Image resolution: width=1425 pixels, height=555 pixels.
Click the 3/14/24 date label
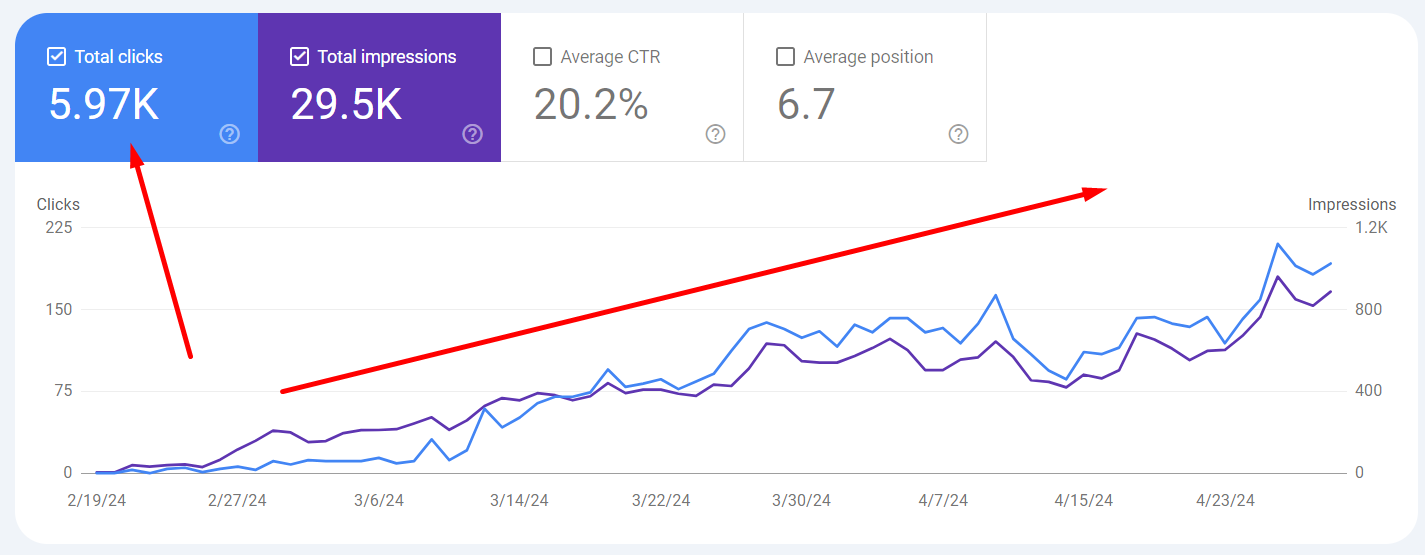pyautogui.click(x=520, y=500)
